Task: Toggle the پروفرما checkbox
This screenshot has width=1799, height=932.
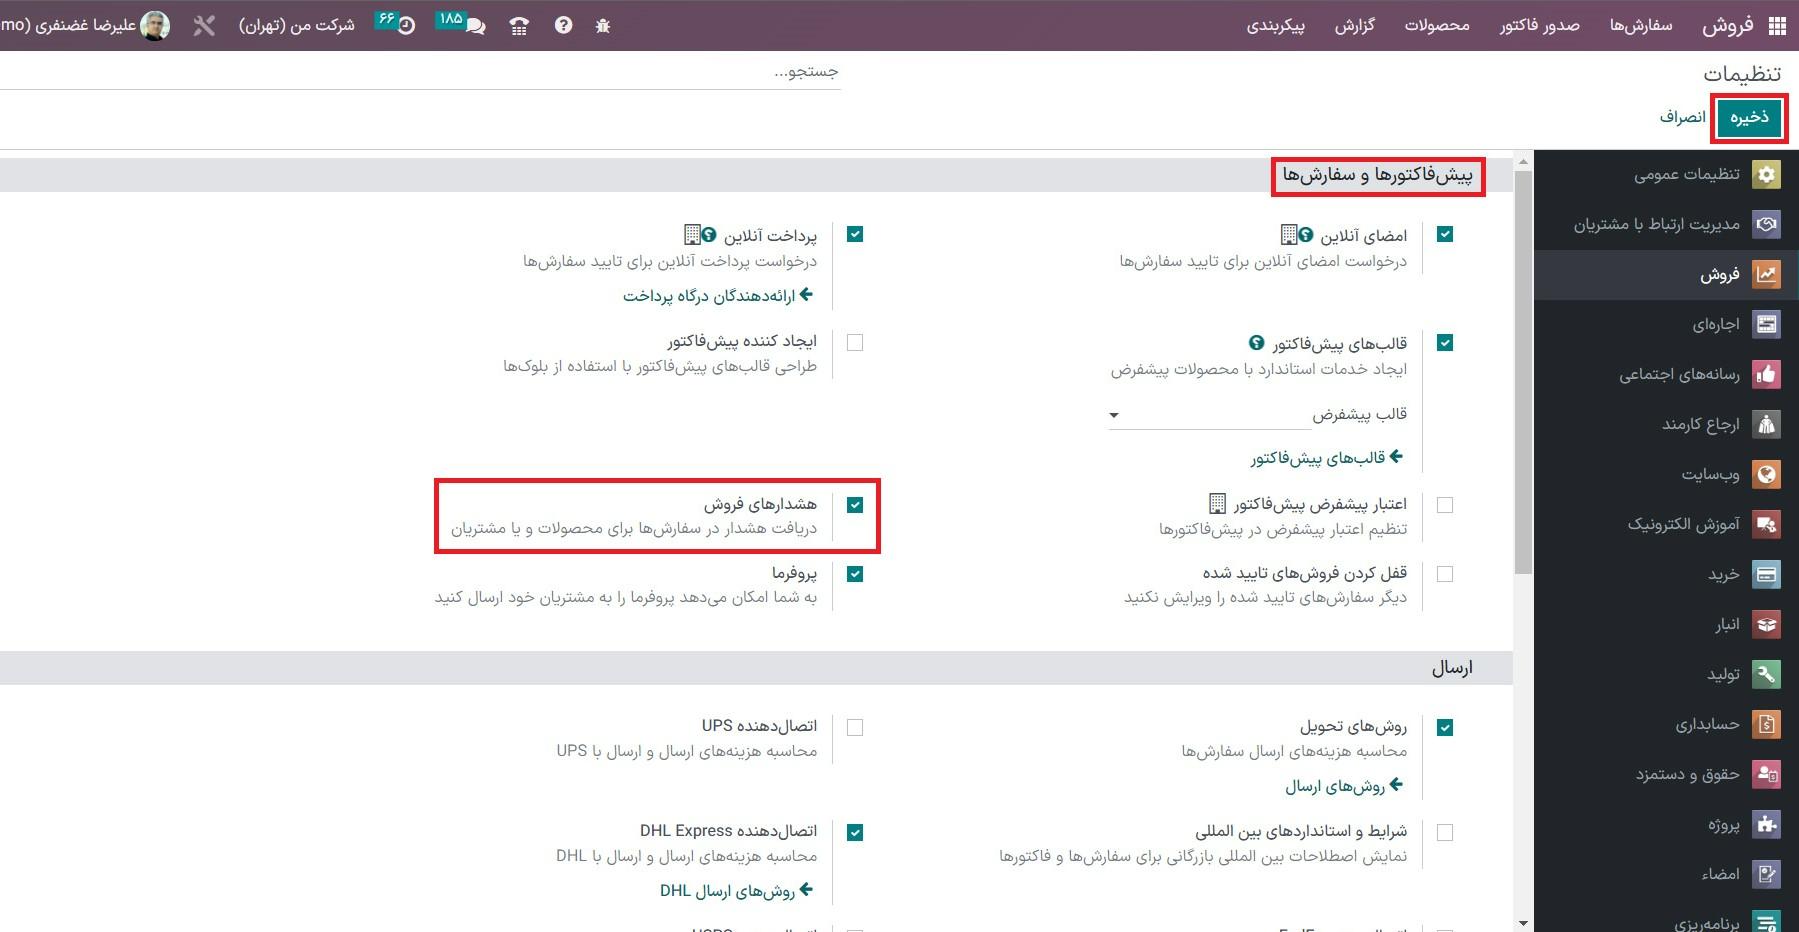Action: (855, 574)
